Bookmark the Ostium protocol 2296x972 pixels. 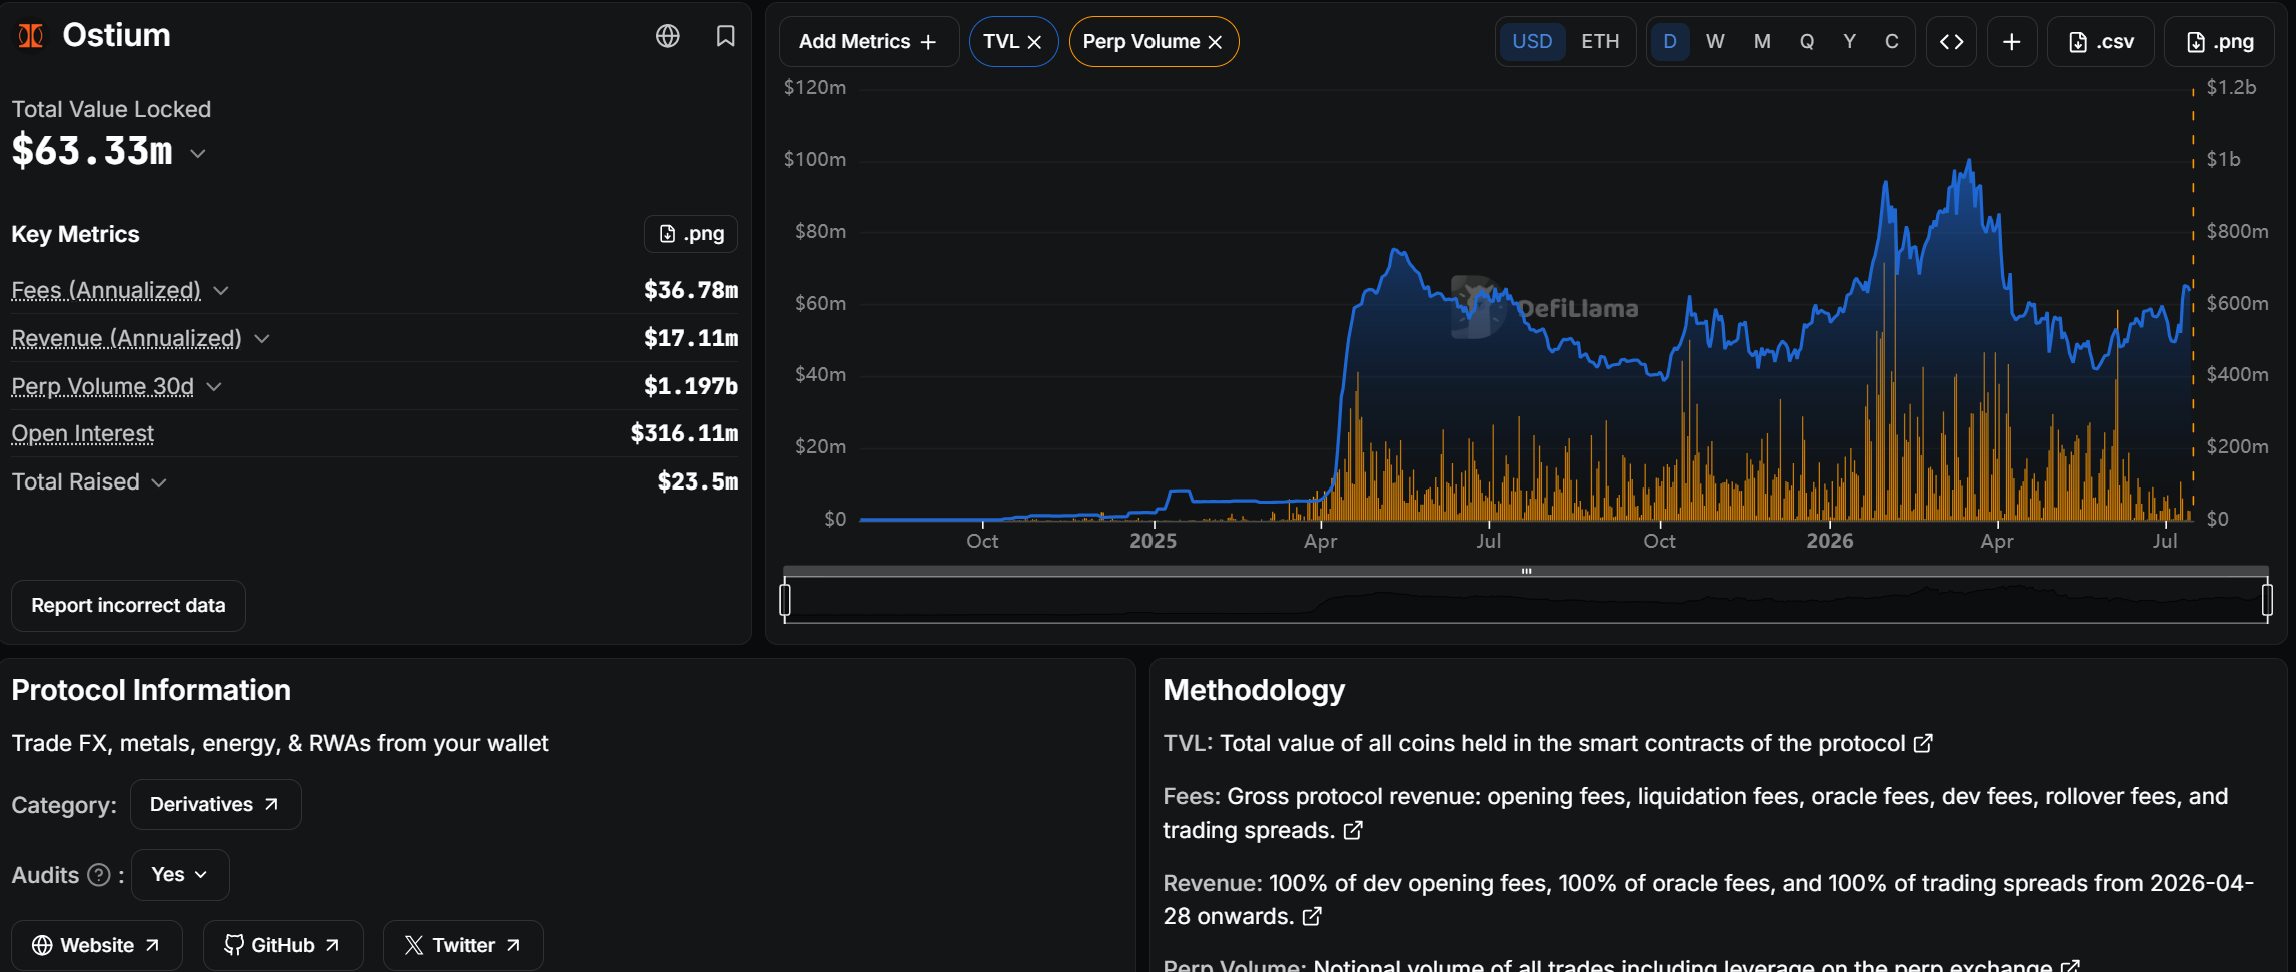tap(726, 36)
